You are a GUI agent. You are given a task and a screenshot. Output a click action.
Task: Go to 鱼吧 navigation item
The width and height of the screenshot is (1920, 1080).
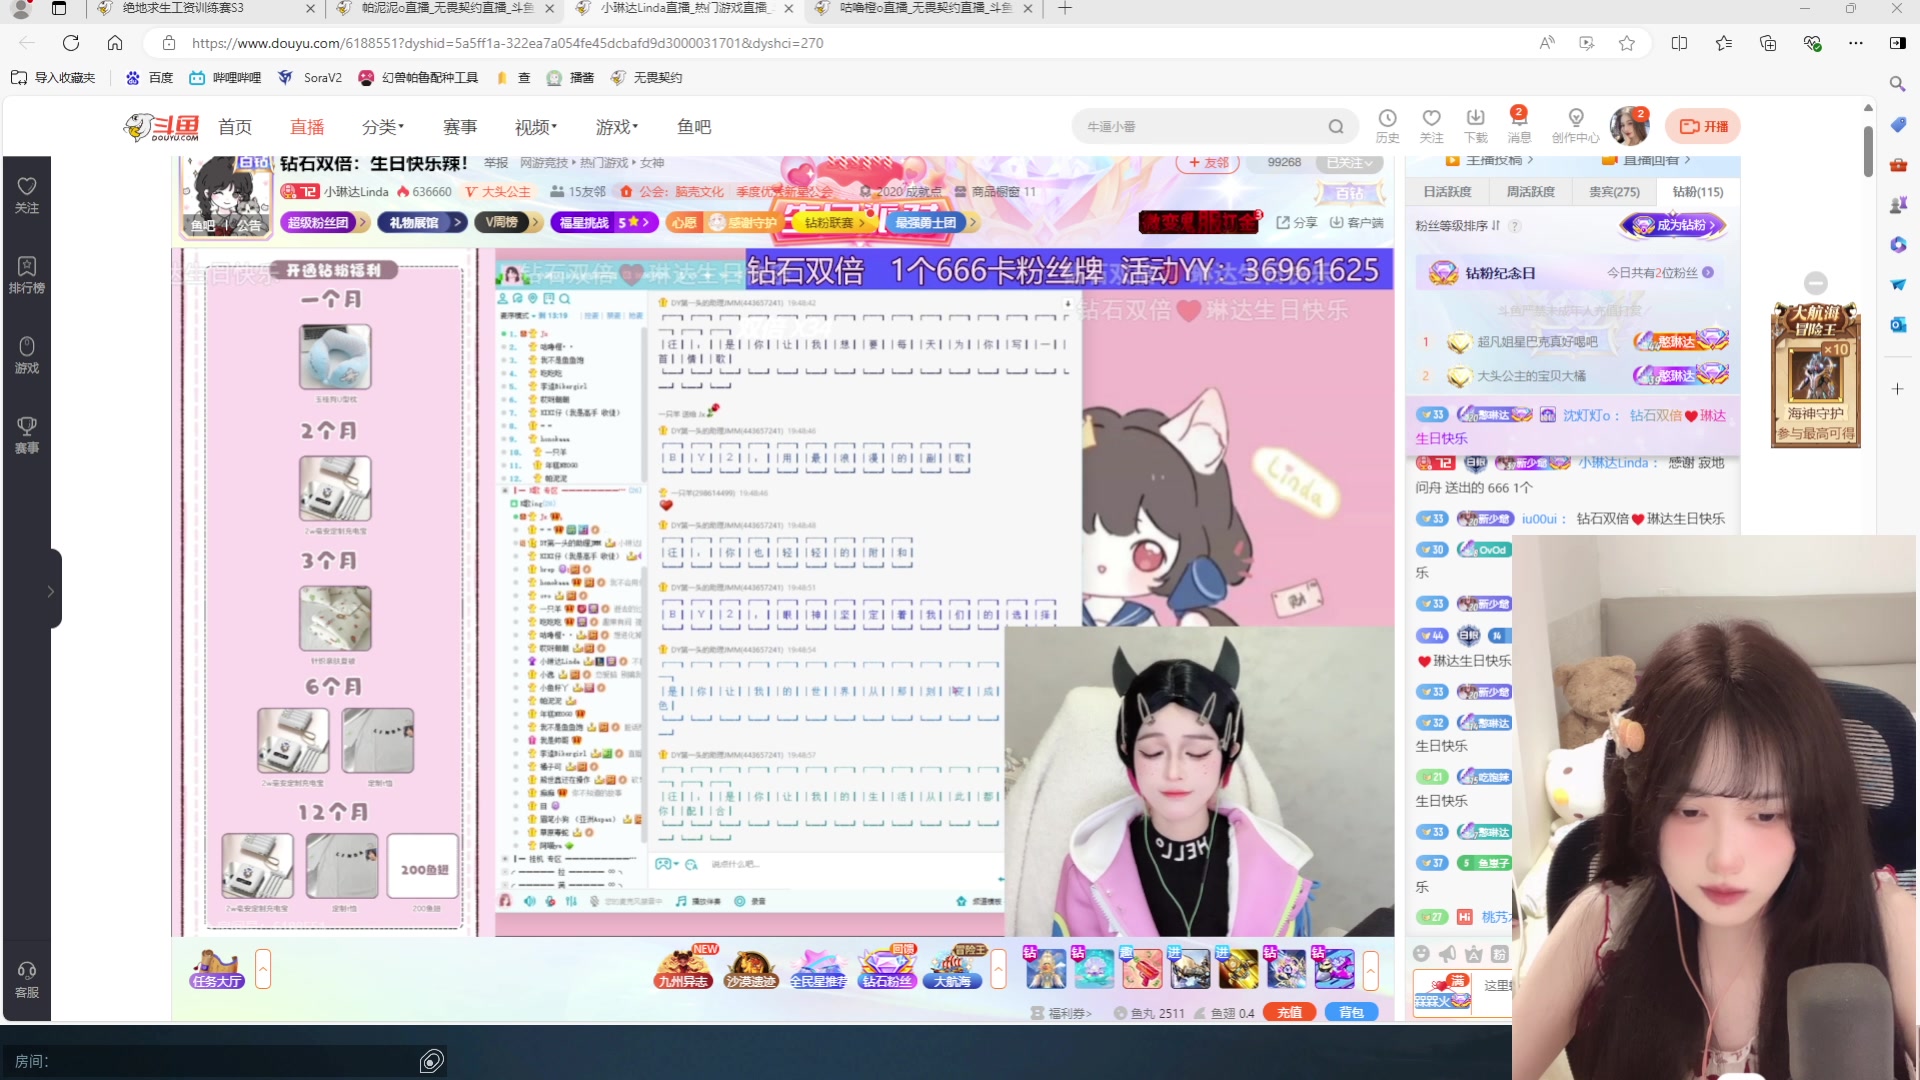694,127
